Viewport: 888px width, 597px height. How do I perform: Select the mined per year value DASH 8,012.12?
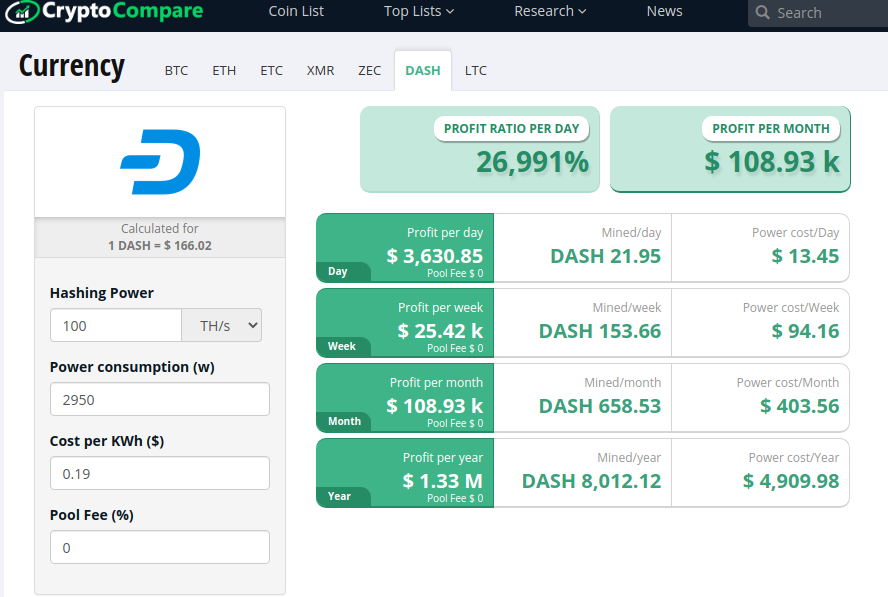[x=591, y=481]
